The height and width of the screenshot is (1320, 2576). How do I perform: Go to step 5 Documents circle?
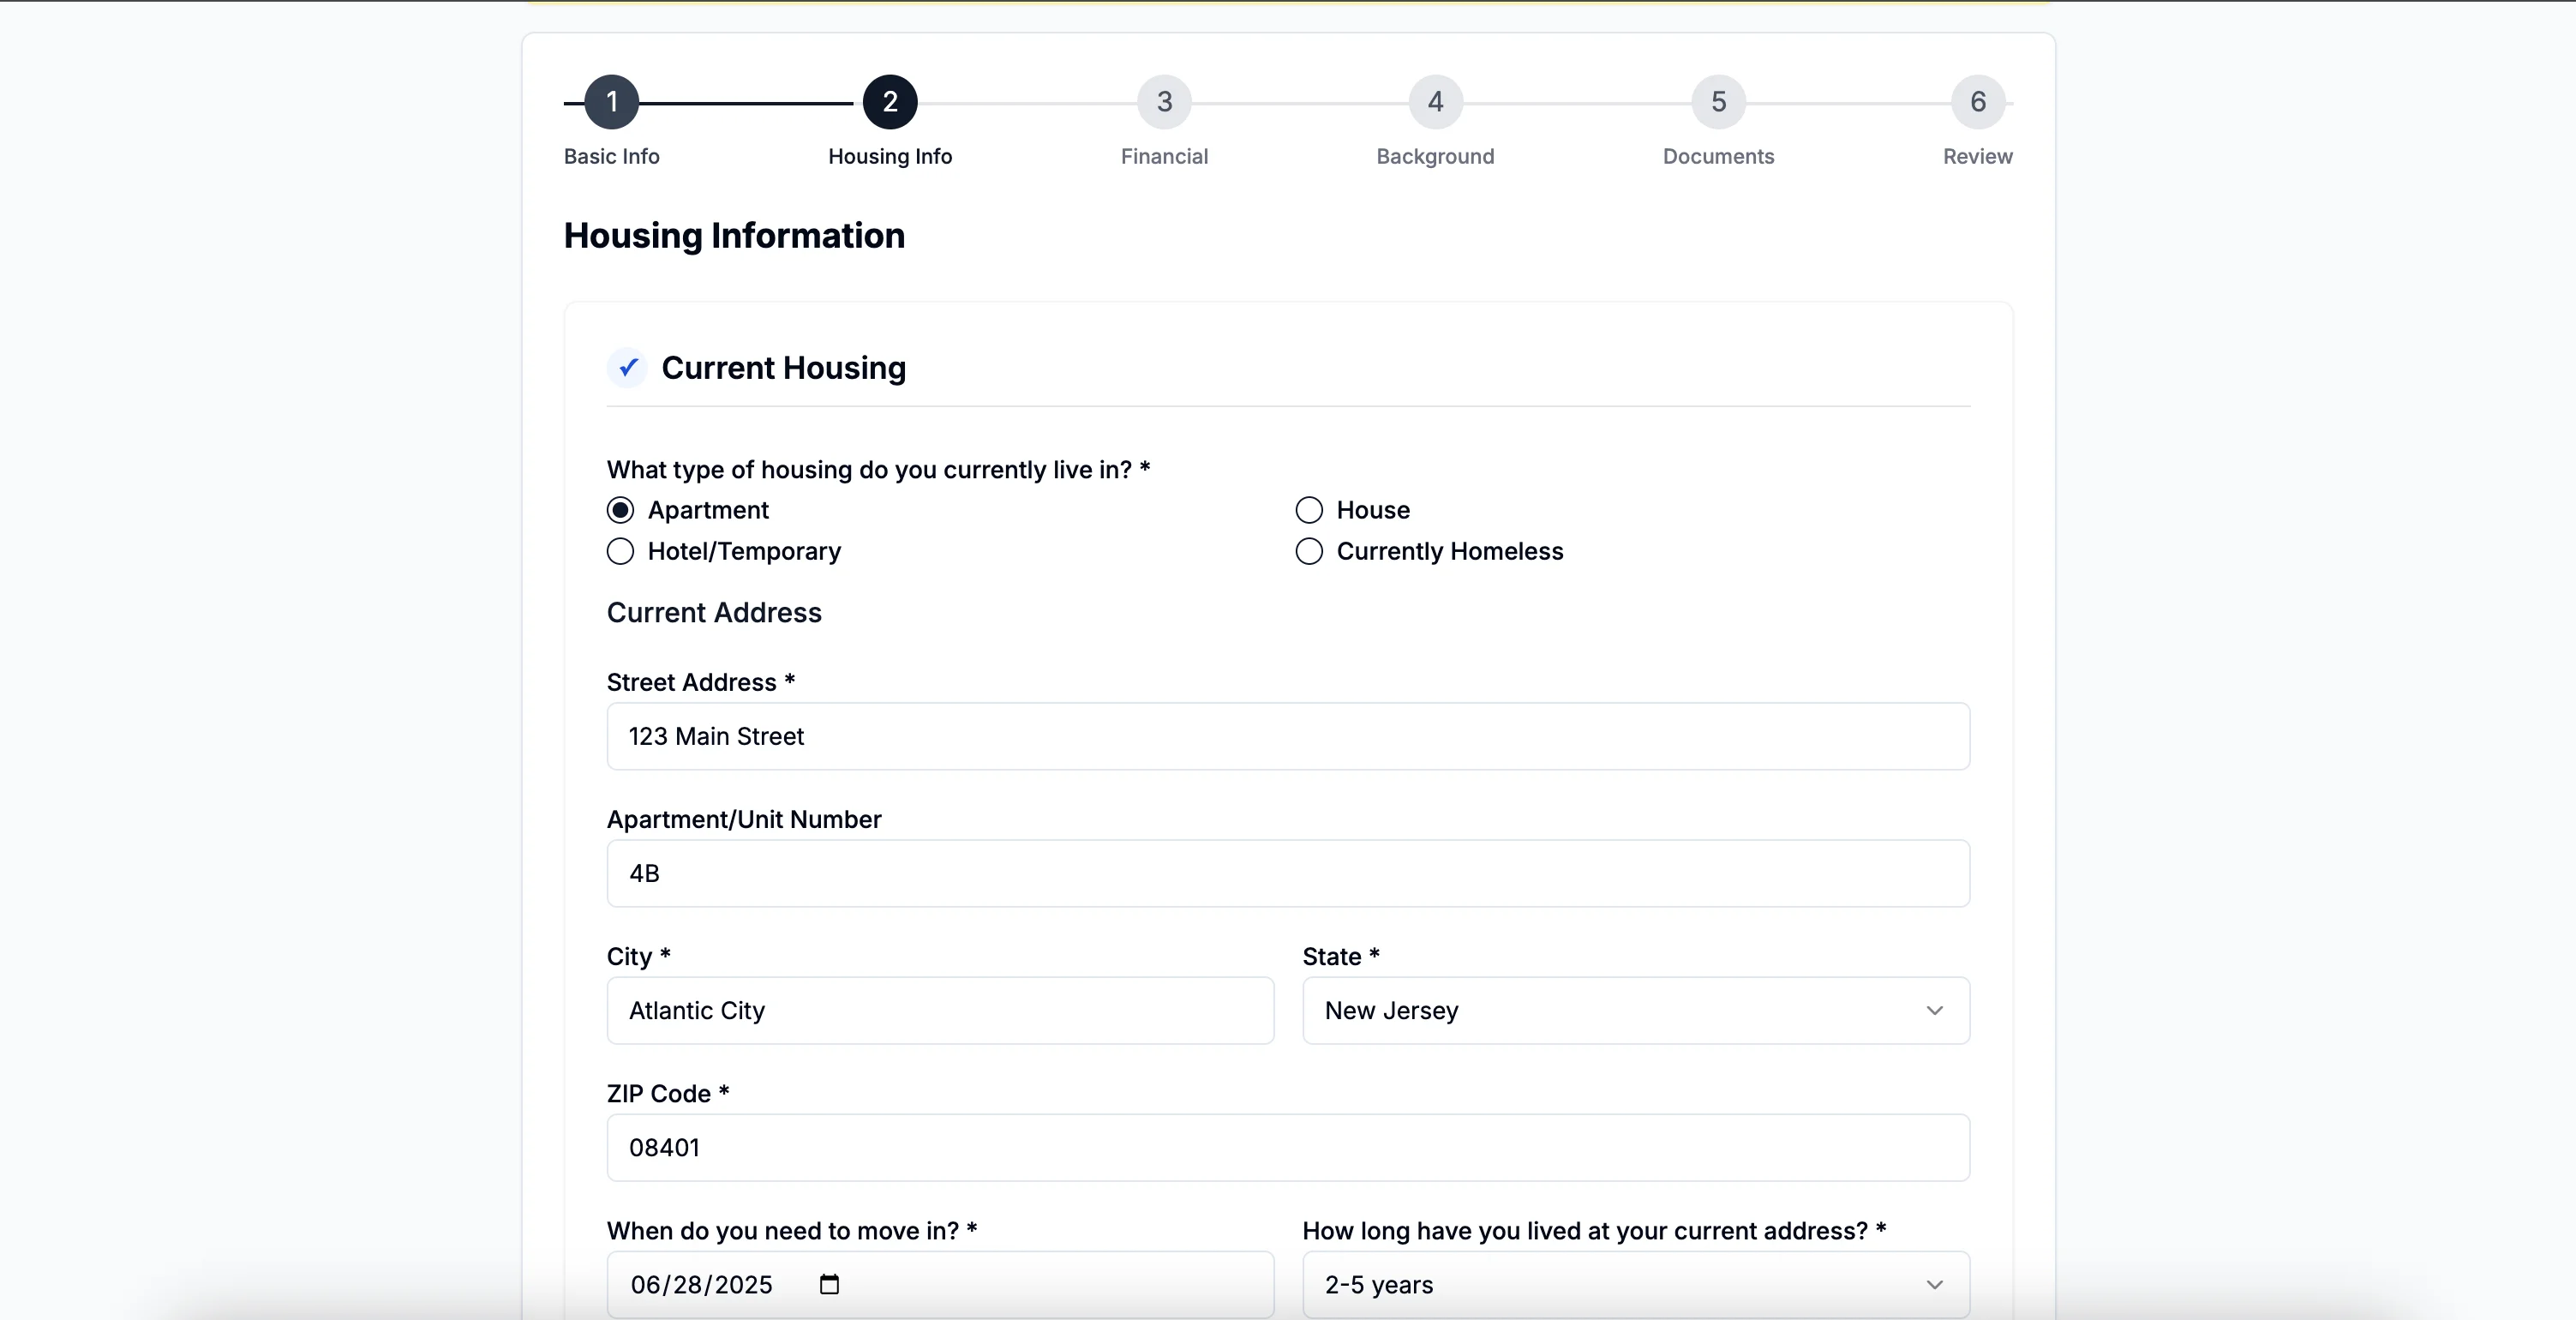pyautogui.click(x=1718, y=102)
